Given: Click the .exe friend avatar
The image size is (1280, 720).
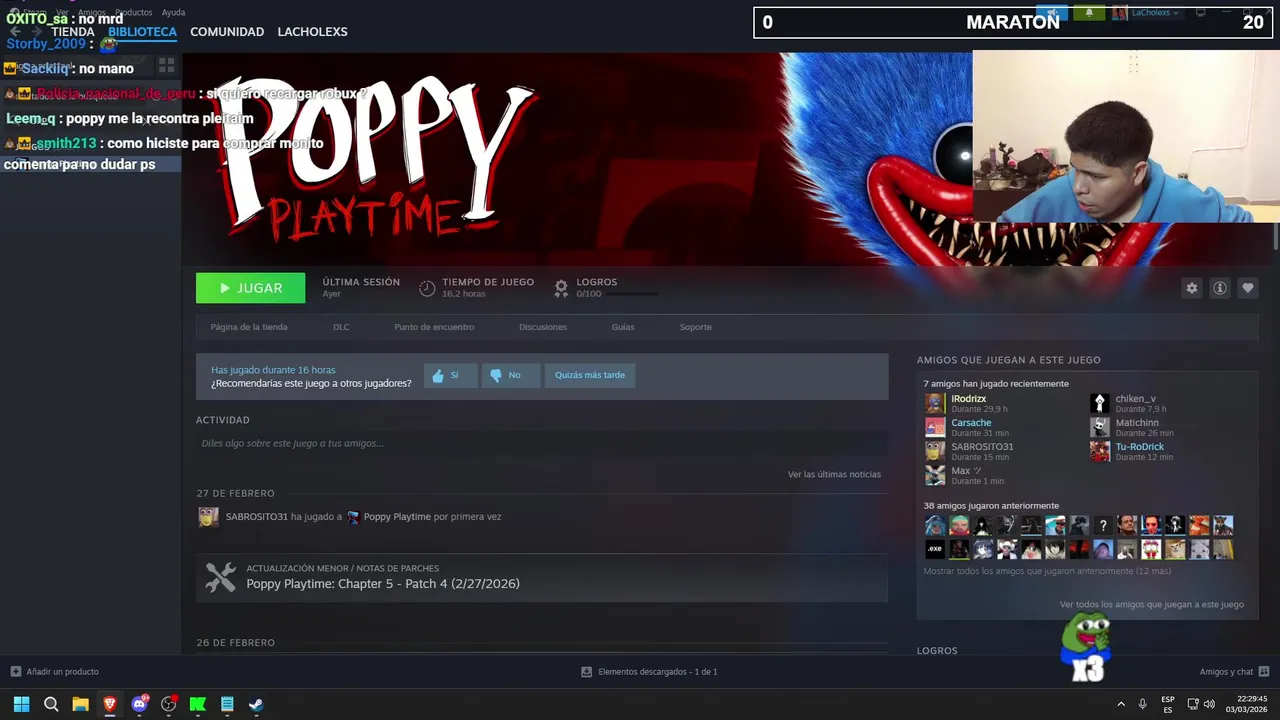Looking at the screenshot, I should (935, 549).
